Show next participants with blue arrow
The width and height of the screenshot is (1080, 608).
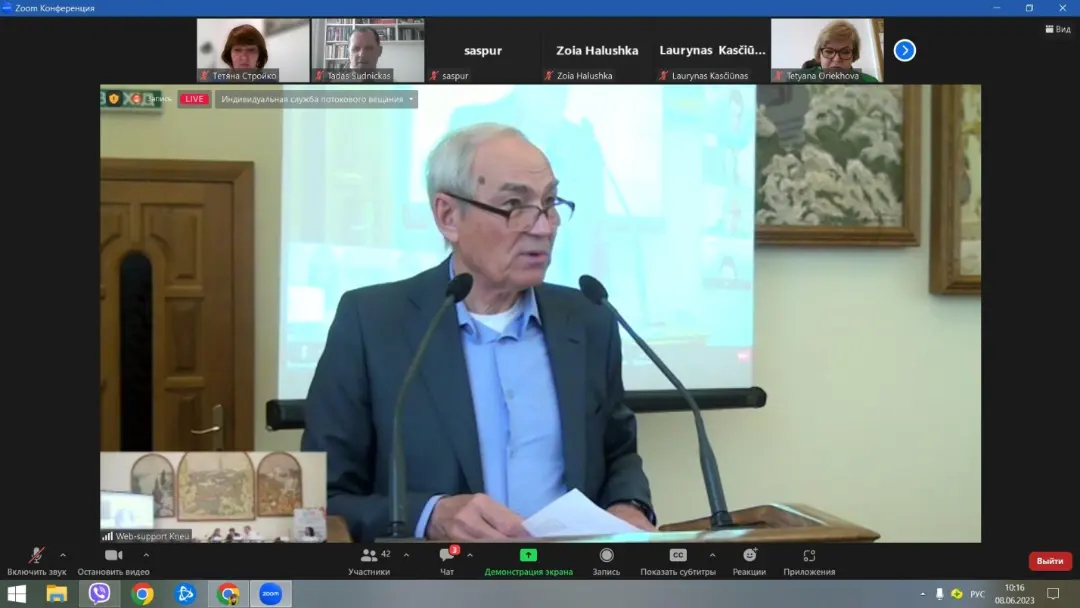(x=904, y=50)
